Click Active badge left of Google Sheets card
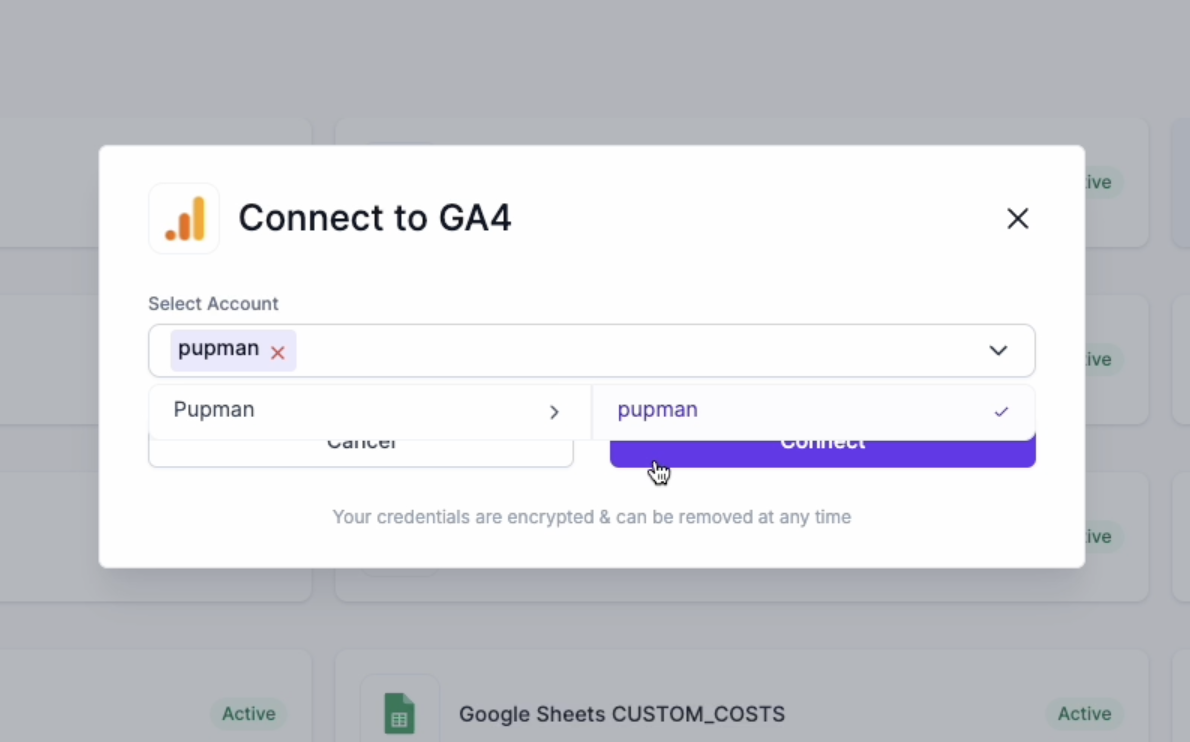Viewport: 1190px width, 742px height. [x=248, y=714]
